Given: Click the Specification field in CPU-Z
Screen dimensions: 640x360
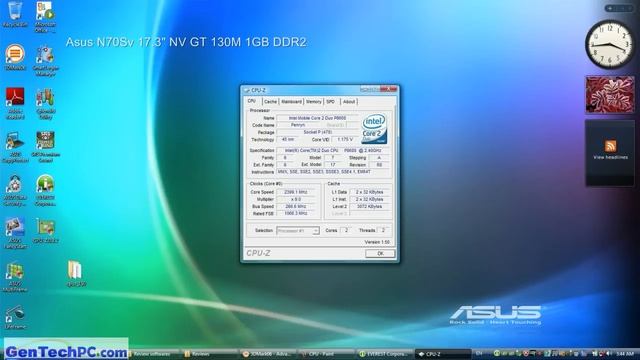Looking at the screenshot, I should pyautogui.click(x=333, y=151).
